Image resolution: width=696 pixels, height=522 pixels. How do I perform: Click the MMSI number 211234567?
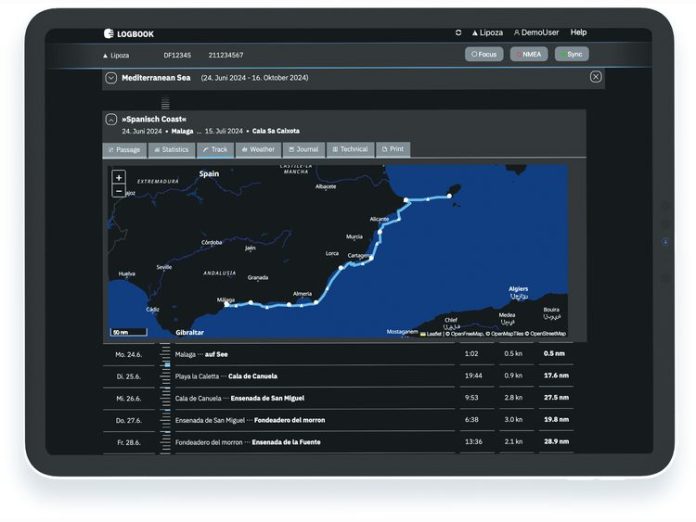point(225,55)
